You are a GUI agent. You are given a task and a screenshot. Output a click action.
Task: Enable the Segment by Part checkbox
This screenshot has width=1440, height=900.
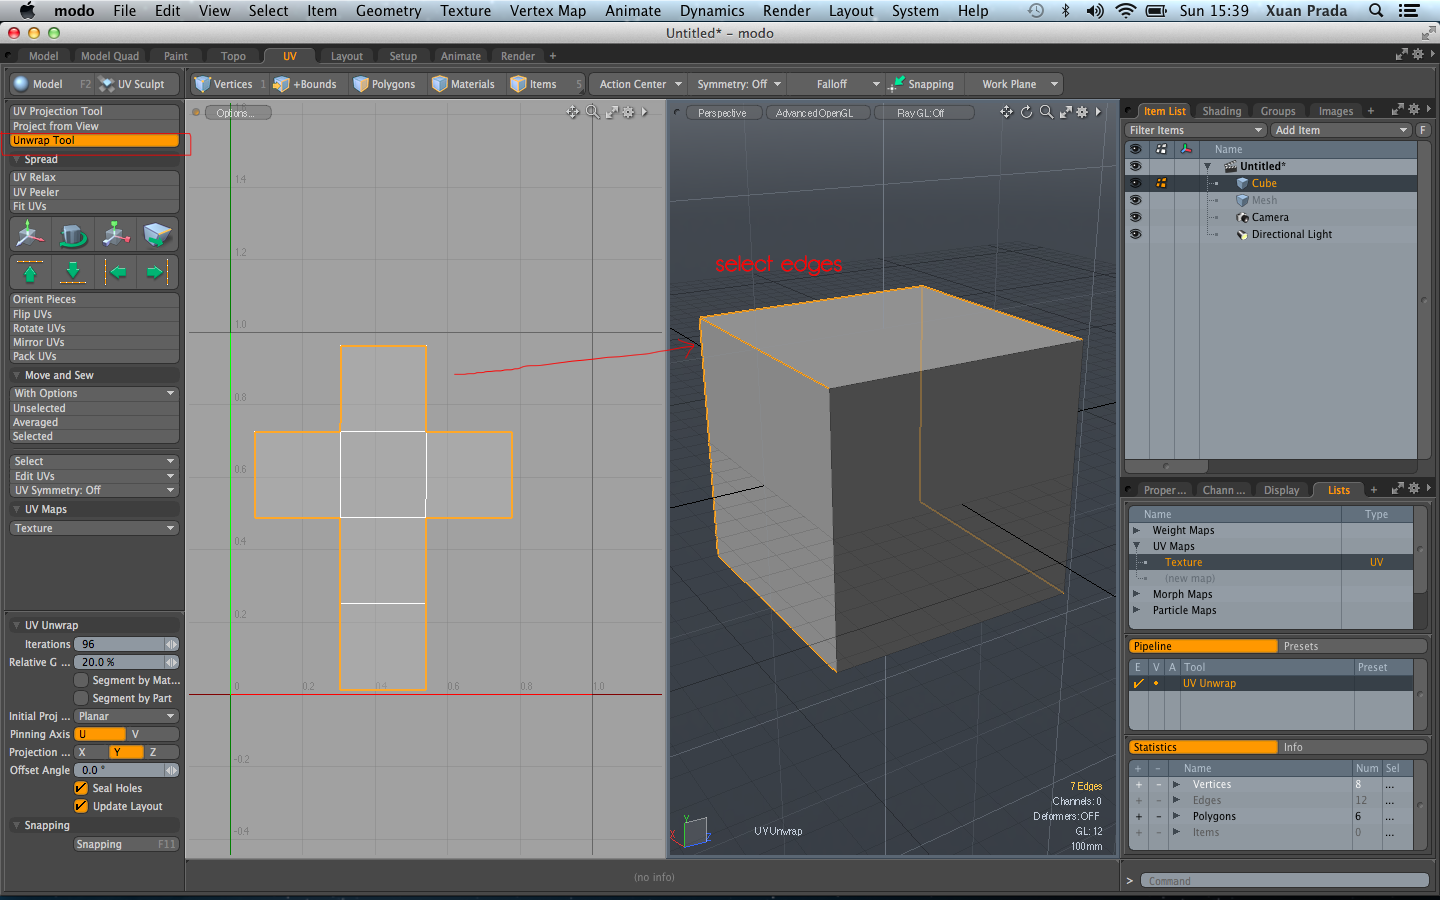pyautogui.click(x=81, y=698)
